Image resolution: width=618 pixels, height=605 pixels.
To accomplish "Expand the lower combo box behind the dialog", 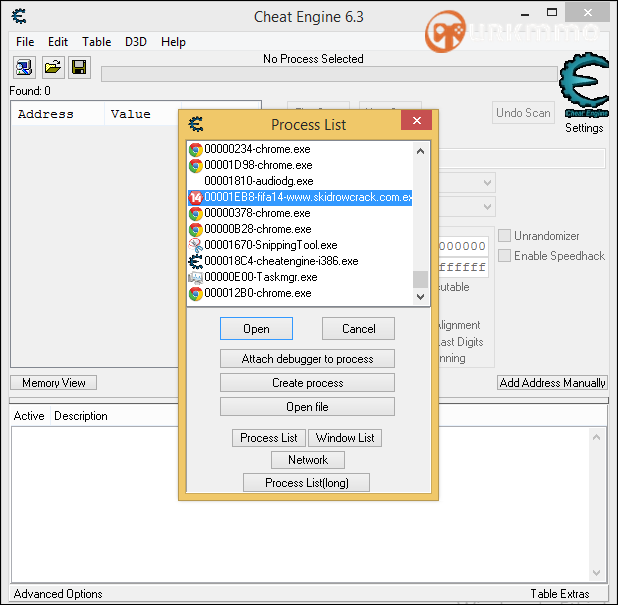I will tap(488, 207).
